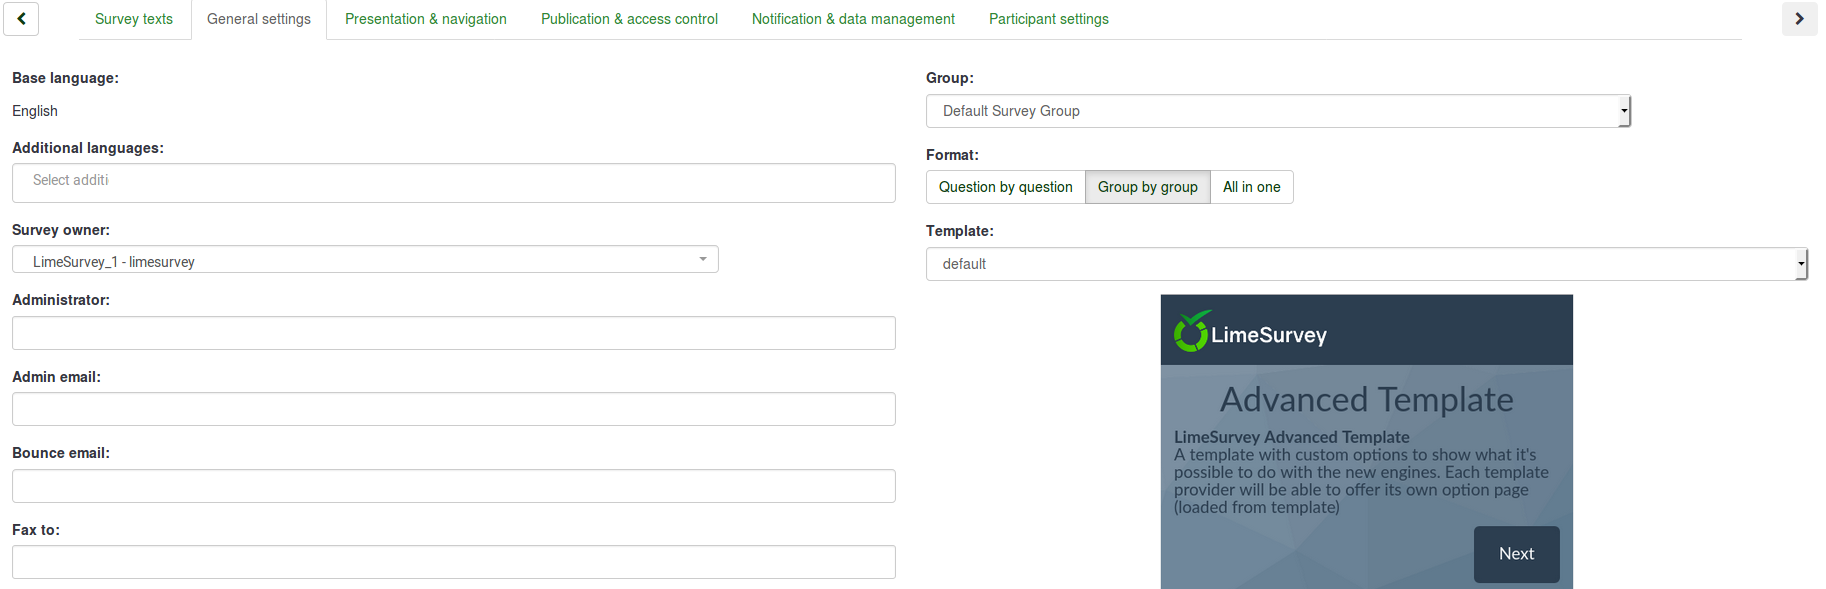The width and height of the screenshot is (1826, 589).
Task: Set format to All in one
Action: click(x=1251, y=187)
